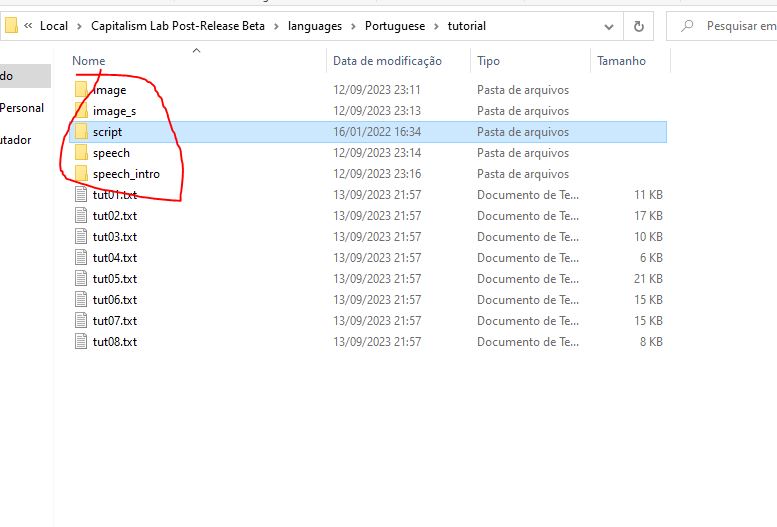Navigate to languages breadcrumb
Image resolution: width=777 pixels, height=527 pixels.
[315, 26]
